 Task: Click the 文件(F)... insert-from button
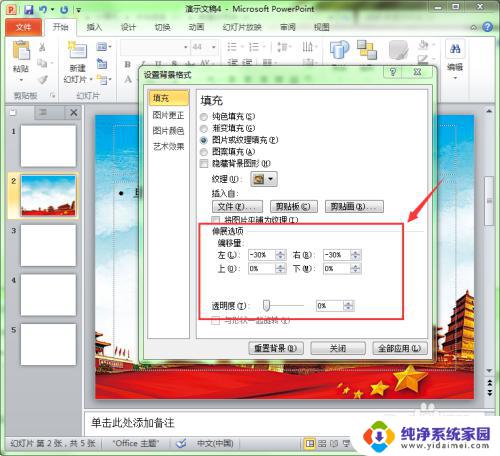click(x=237, y=207)
